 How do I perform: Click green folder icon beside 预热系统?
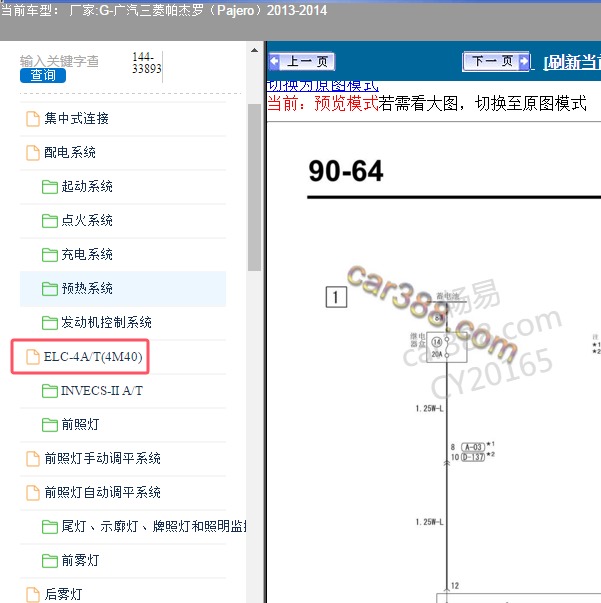coord(50,289)
